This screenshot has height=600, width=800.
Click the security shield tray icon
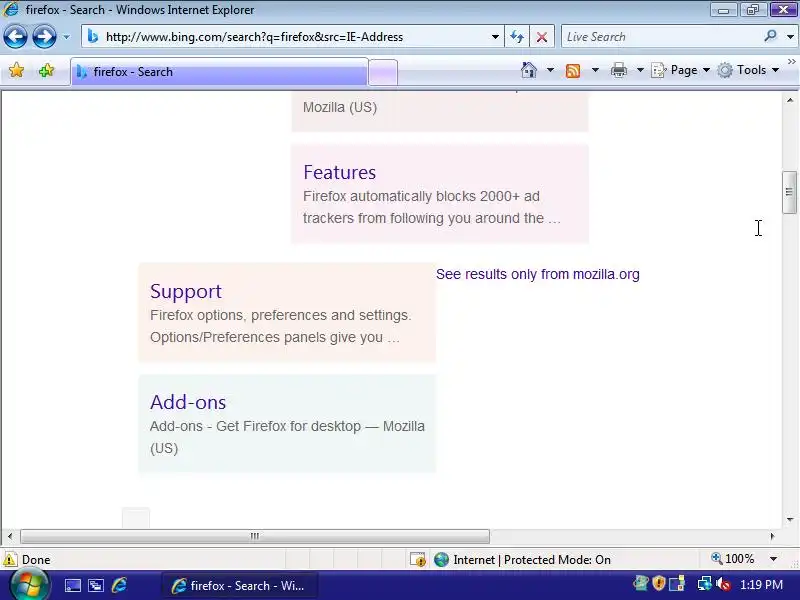659,583
